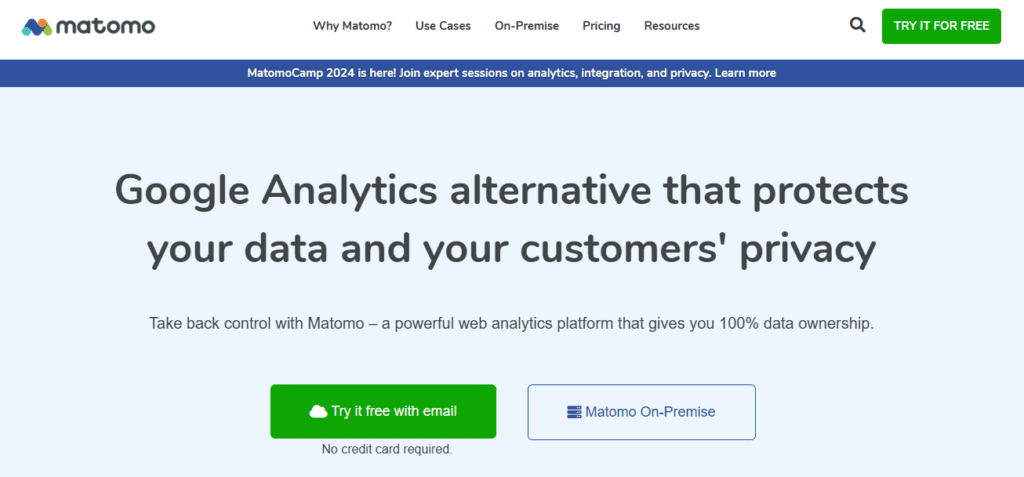Image resolution: width=1024 pixels, height=477 pixels.
Task: Open the Use Cases menu
Action: pyautogui.click(x=443, y=26)
